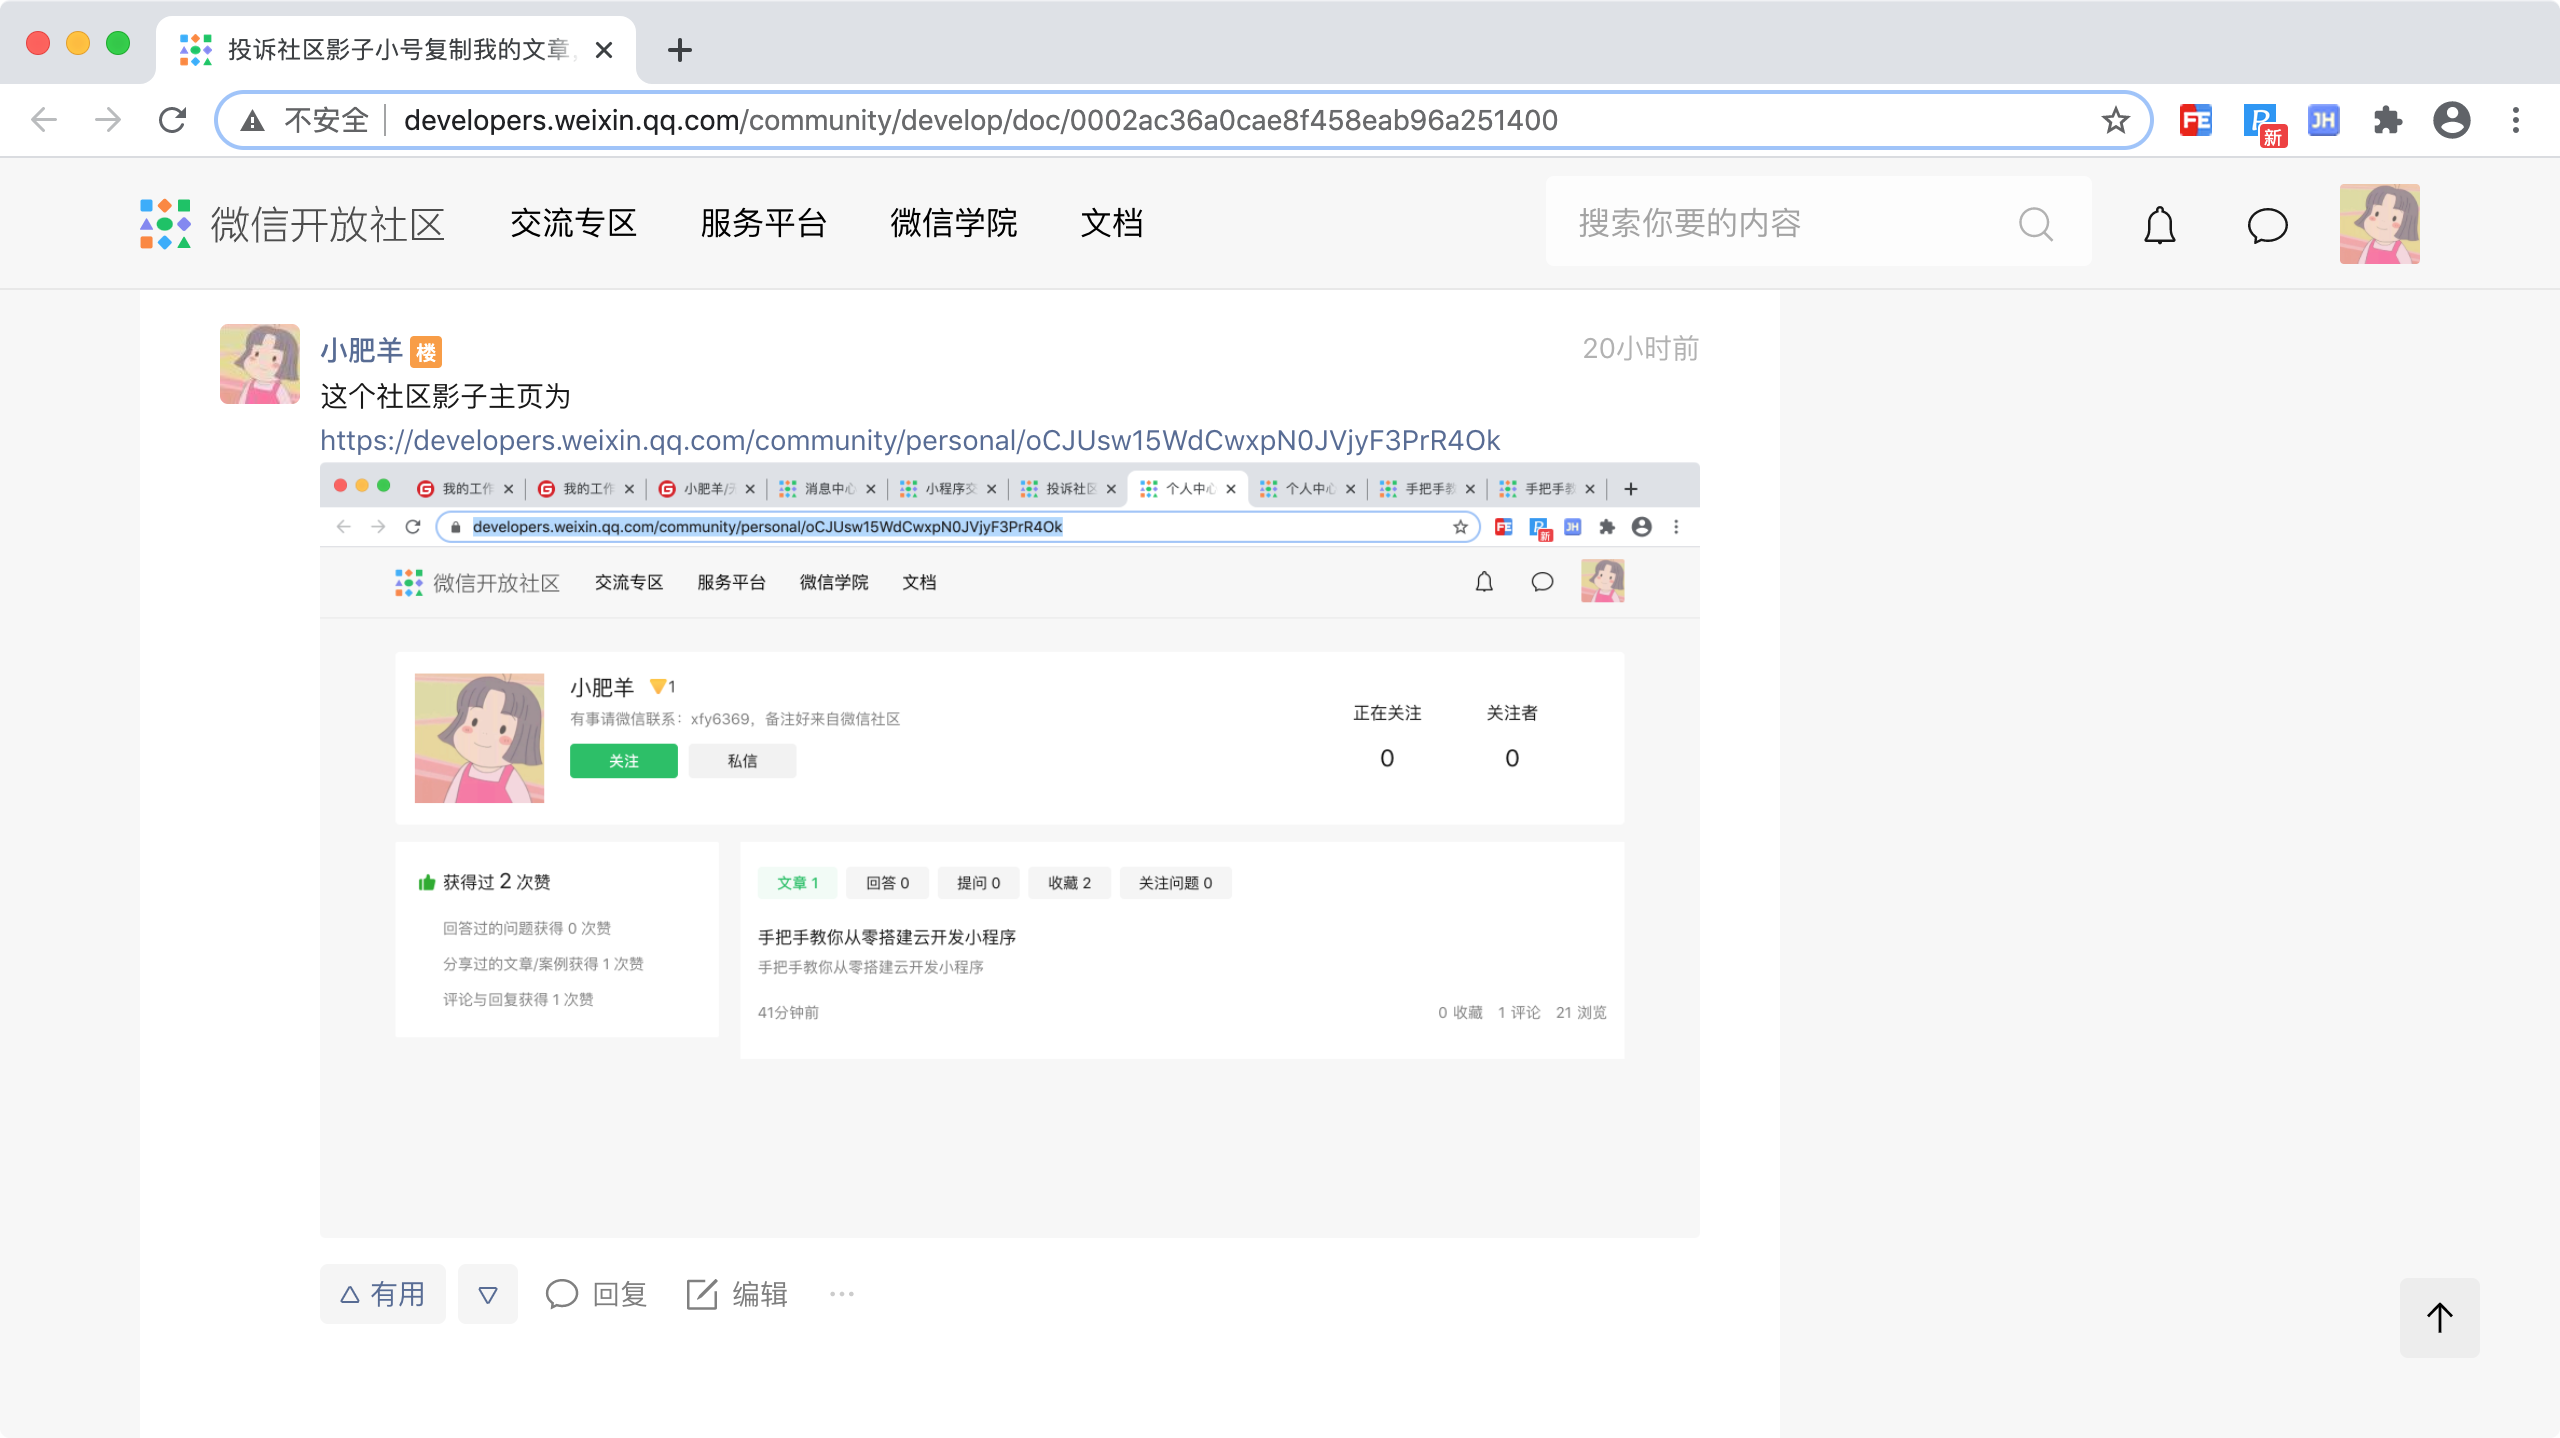Open the shadow account personal page link

(909, 440)
